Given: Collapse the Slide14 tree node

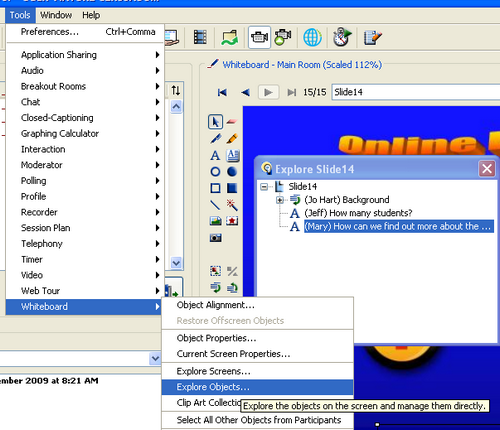Looking at the screenshot, I should coord(264,187).
